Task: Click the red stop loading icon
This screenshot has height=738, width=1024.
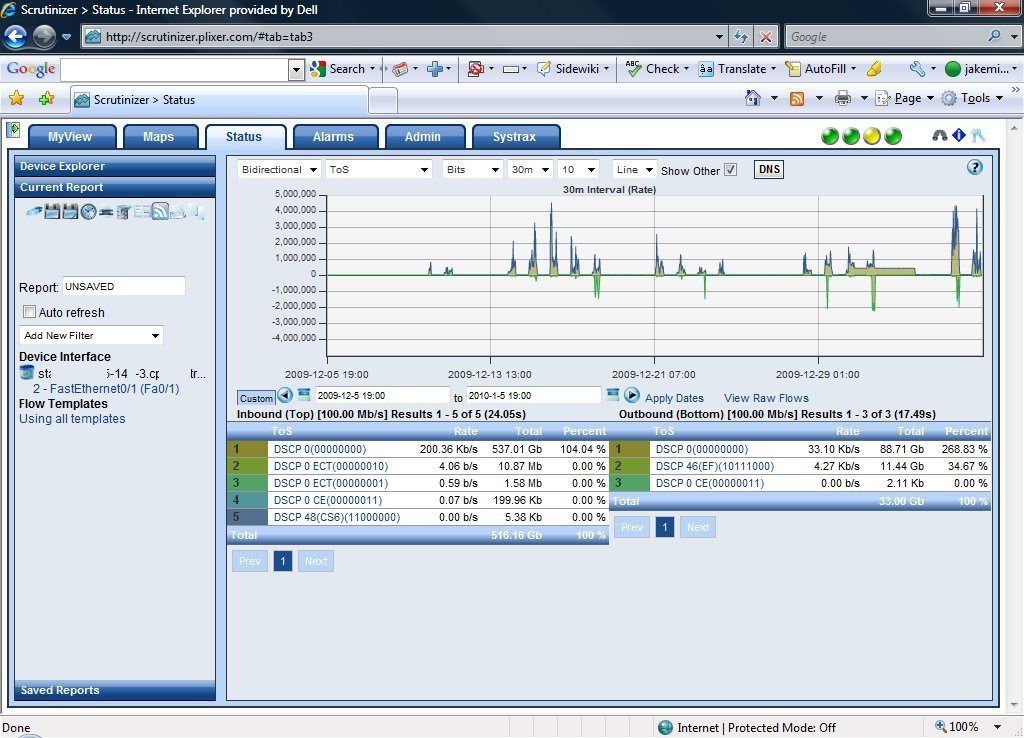Action: tap(765, 37)
